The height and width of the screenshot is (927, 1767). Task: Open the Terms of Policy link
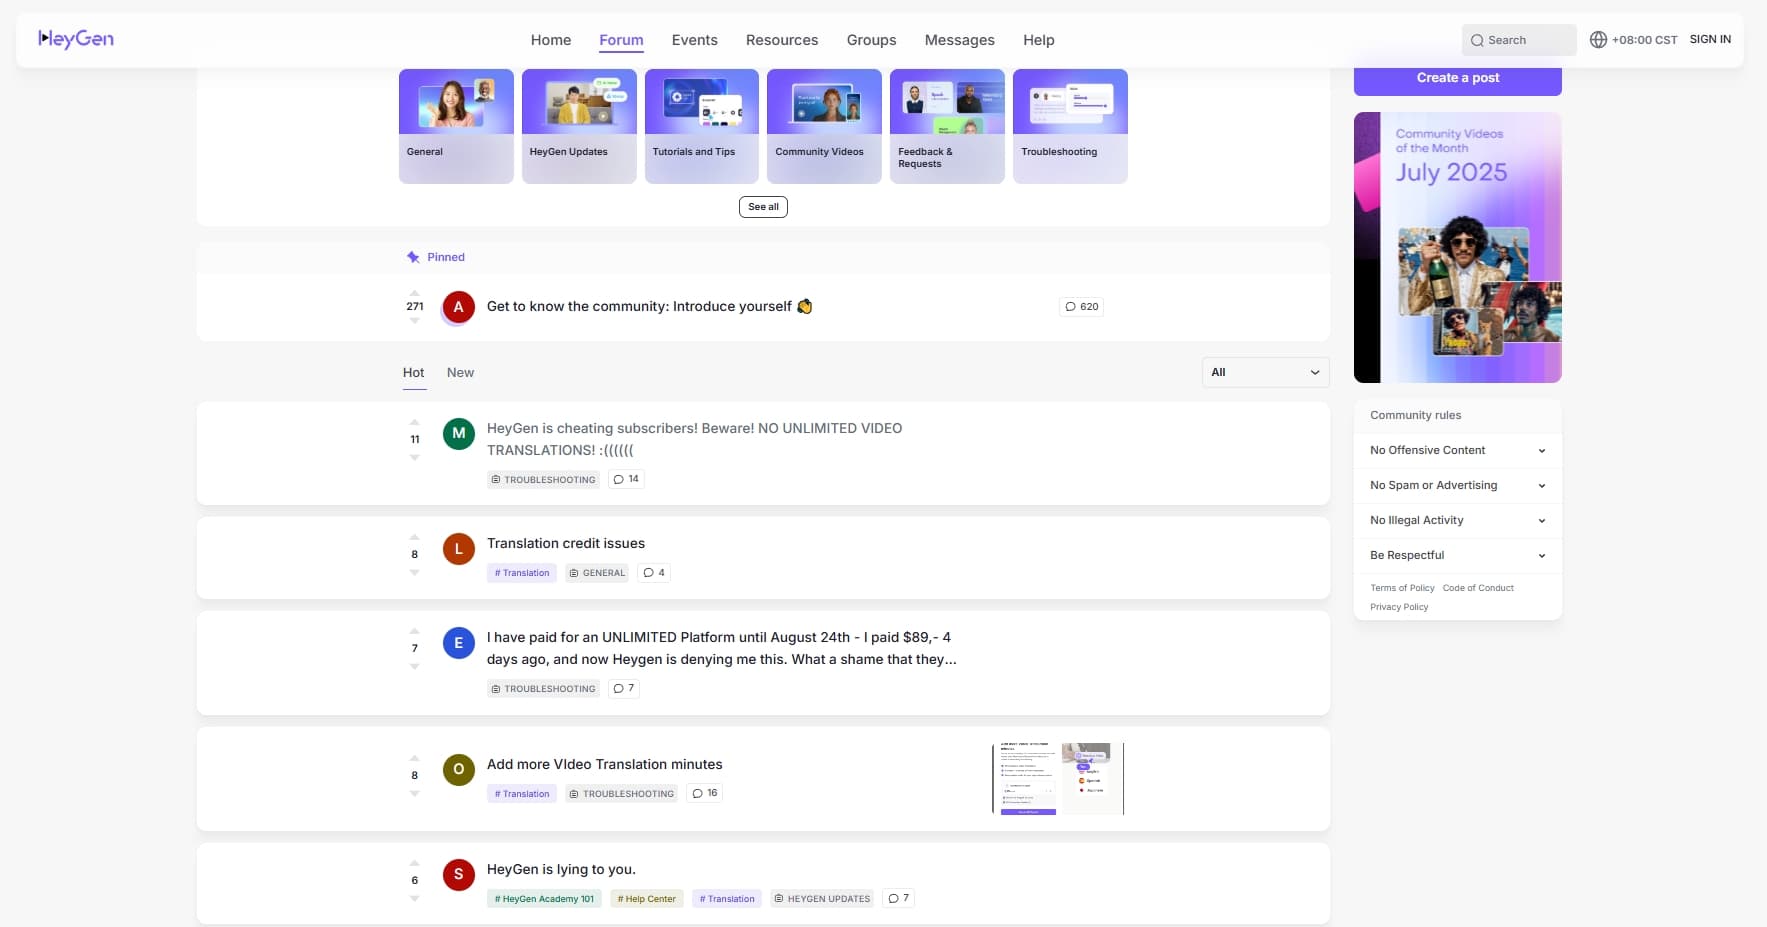click(x=1402, y=588)
